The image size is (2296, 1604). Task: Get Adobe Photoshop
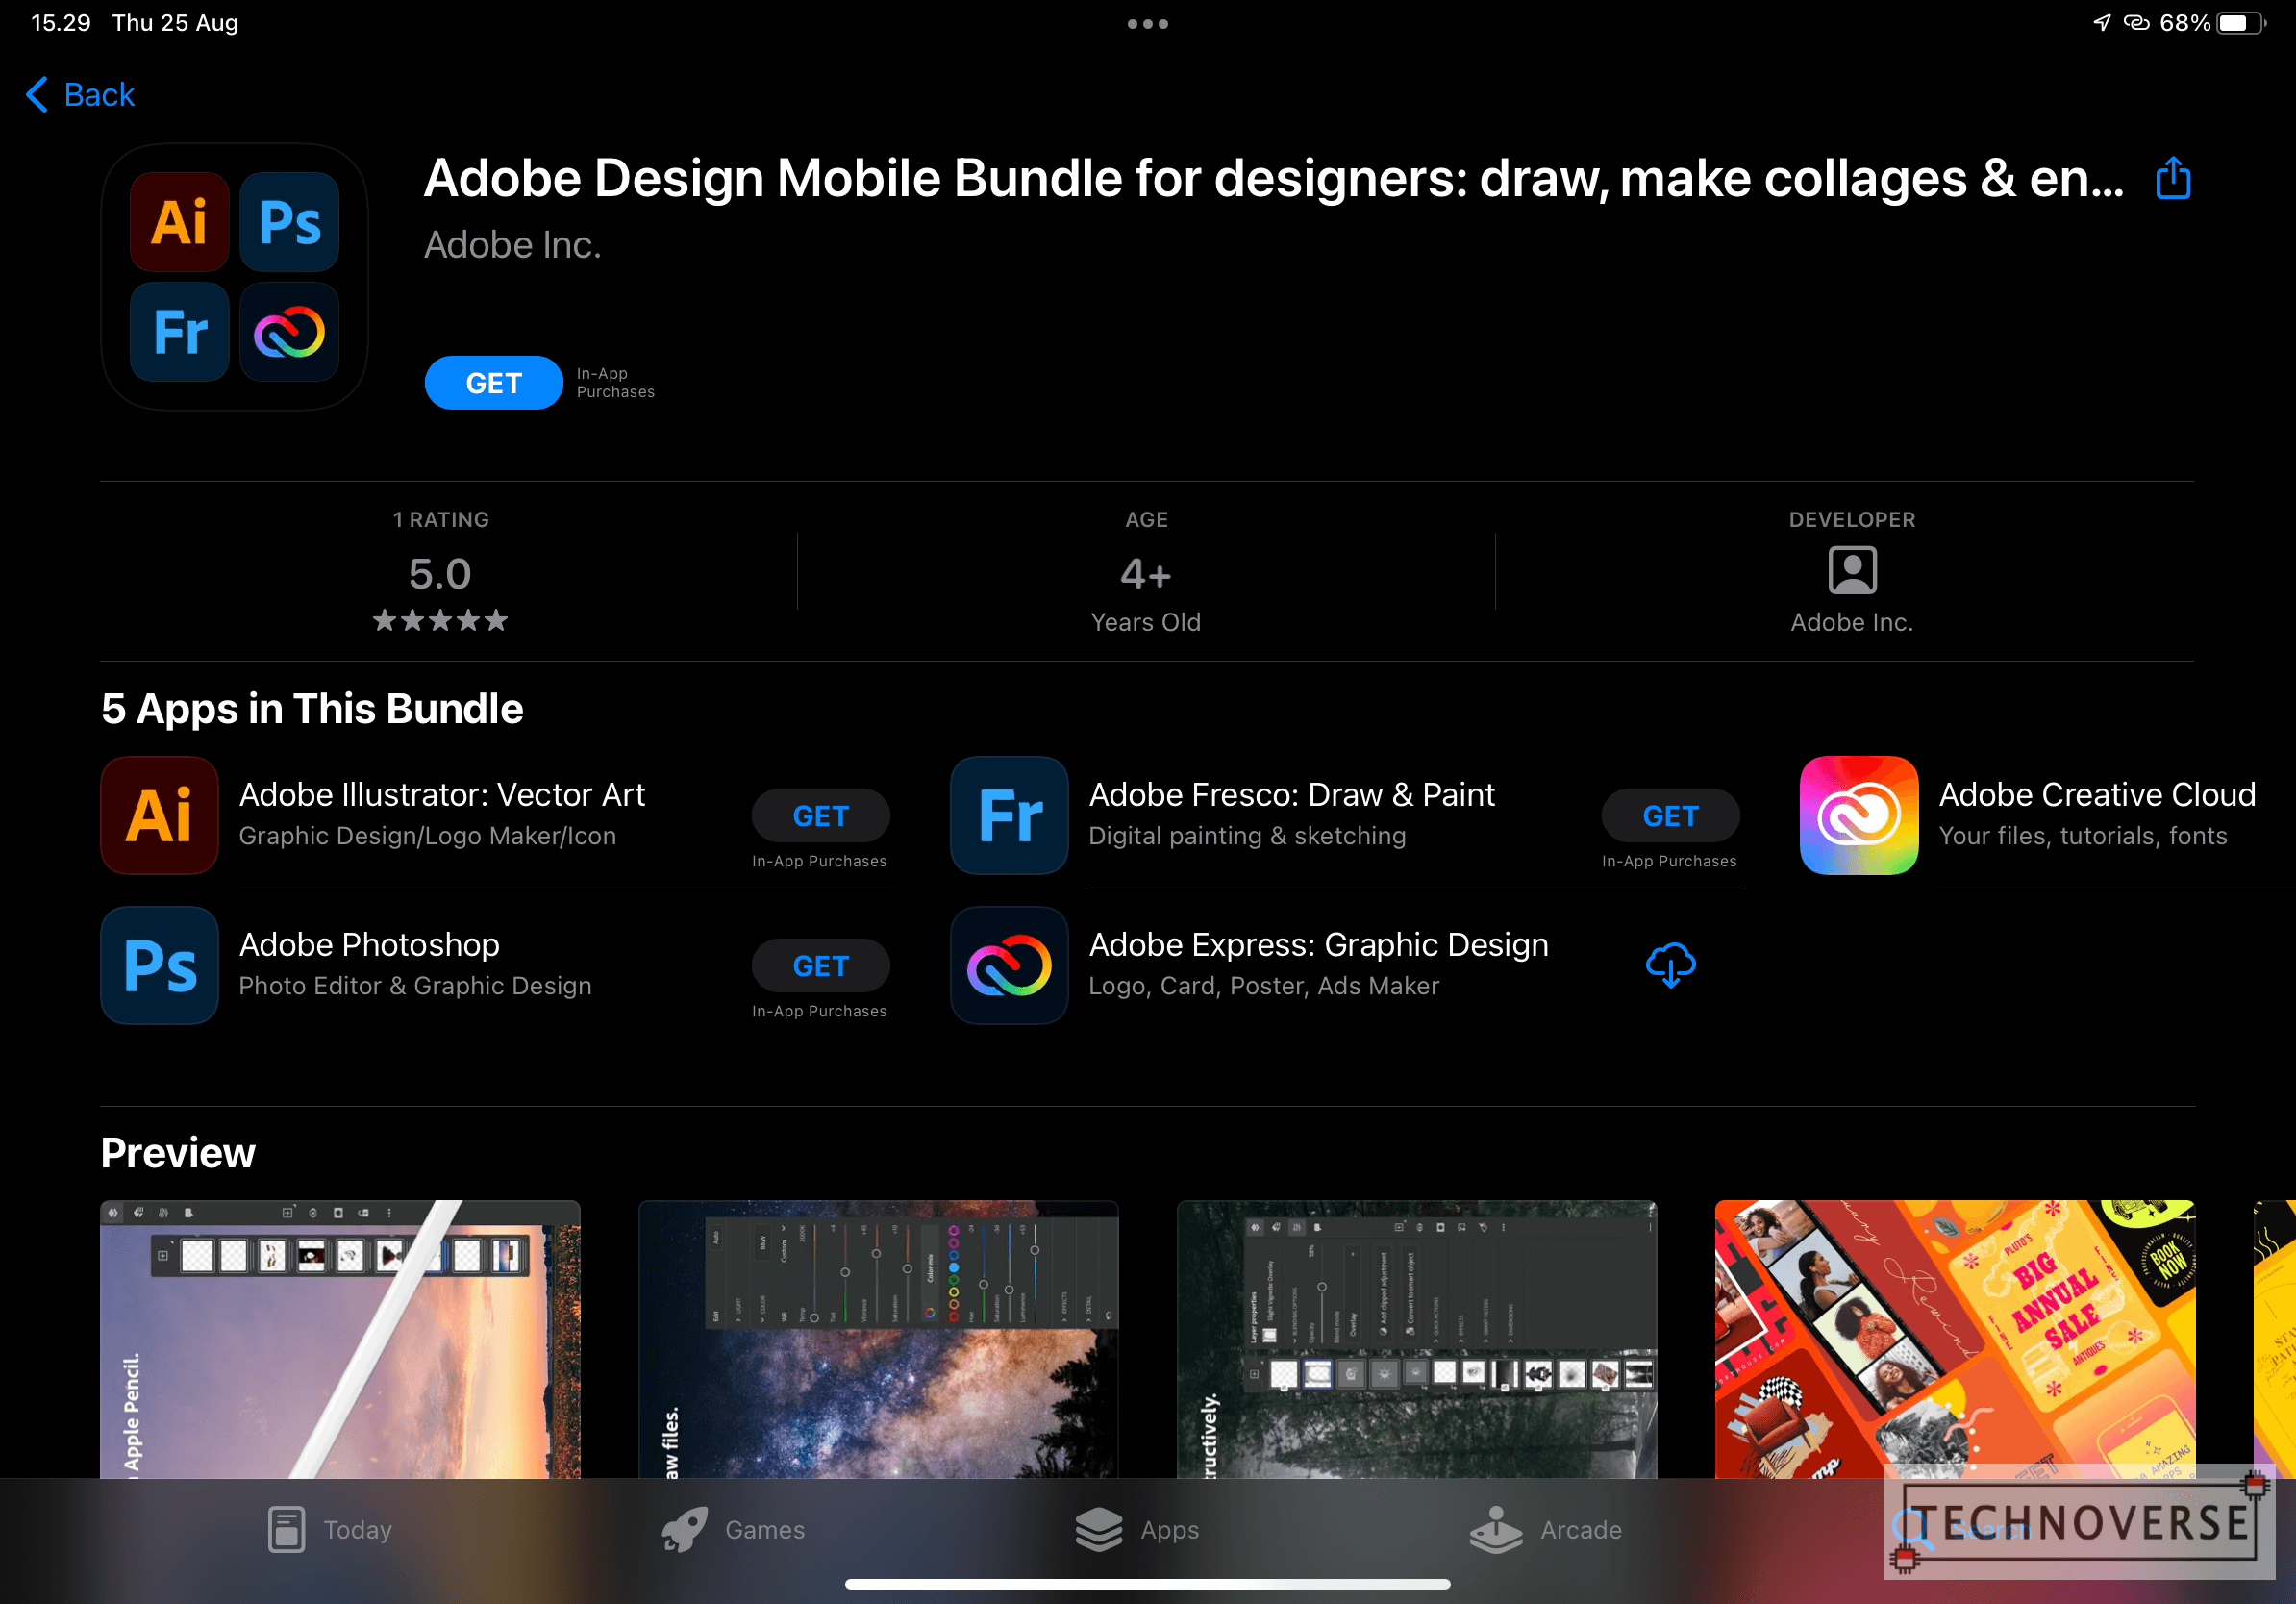point(820,966)
